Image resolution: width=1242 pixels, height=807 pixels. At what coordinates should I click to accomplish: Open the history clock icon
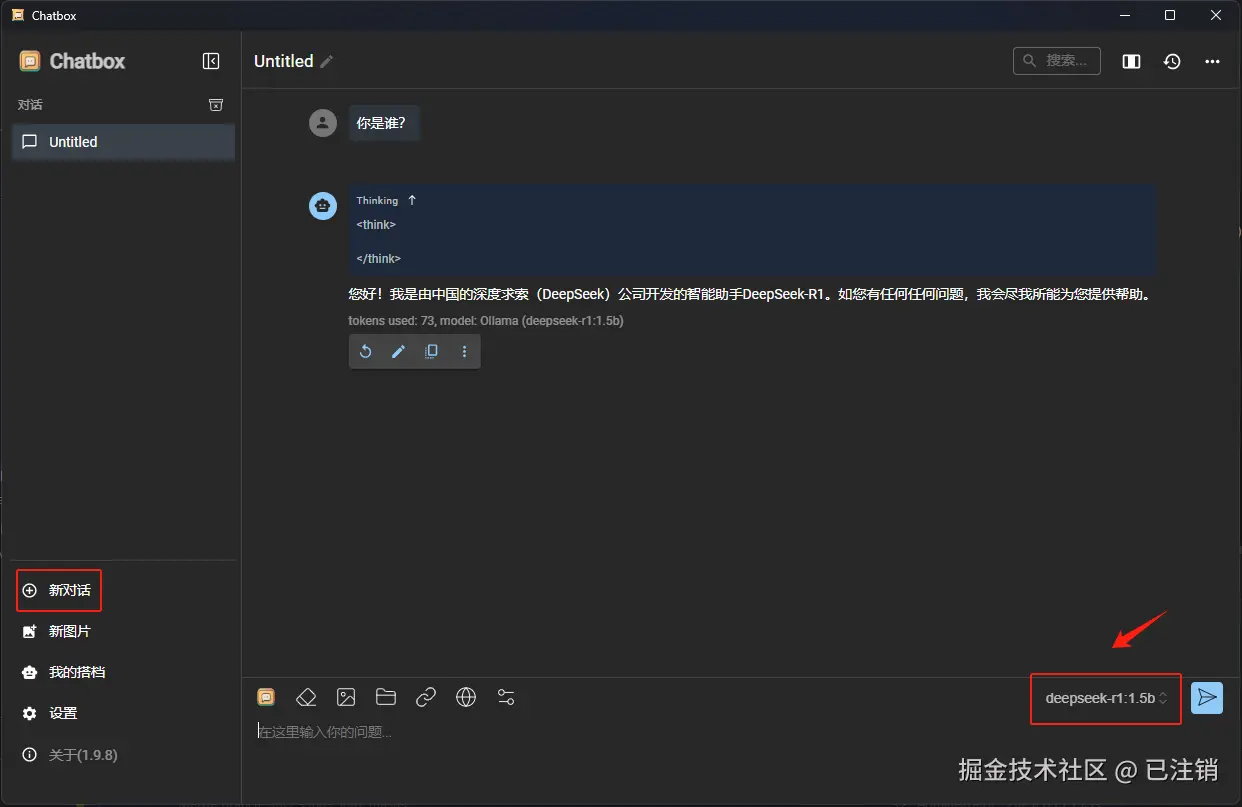(x=1172, y=61)
